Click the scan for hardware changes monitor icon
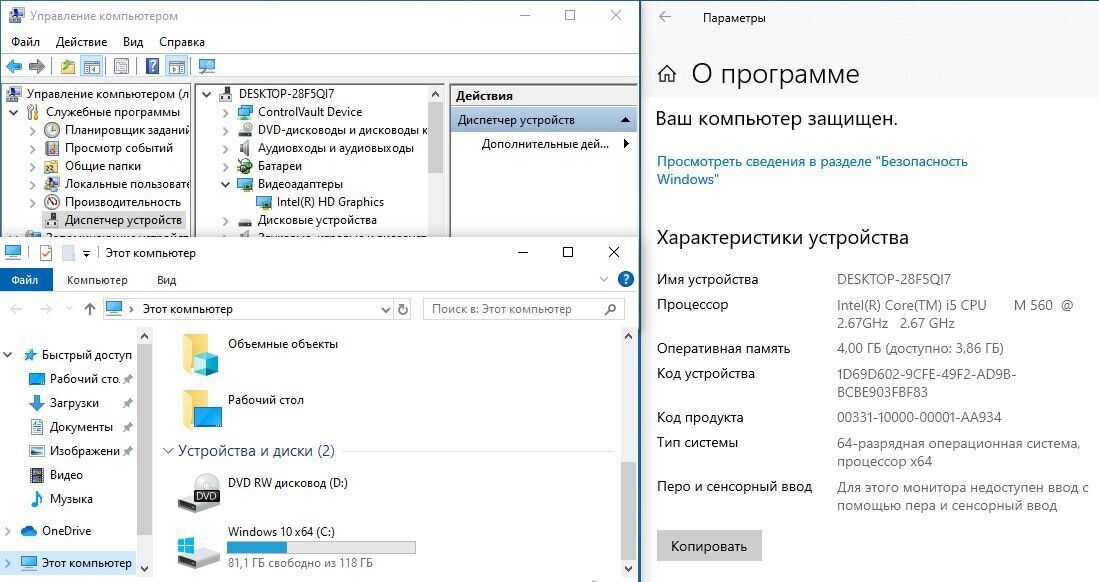 pyautogui.click(x=207, y=67)
